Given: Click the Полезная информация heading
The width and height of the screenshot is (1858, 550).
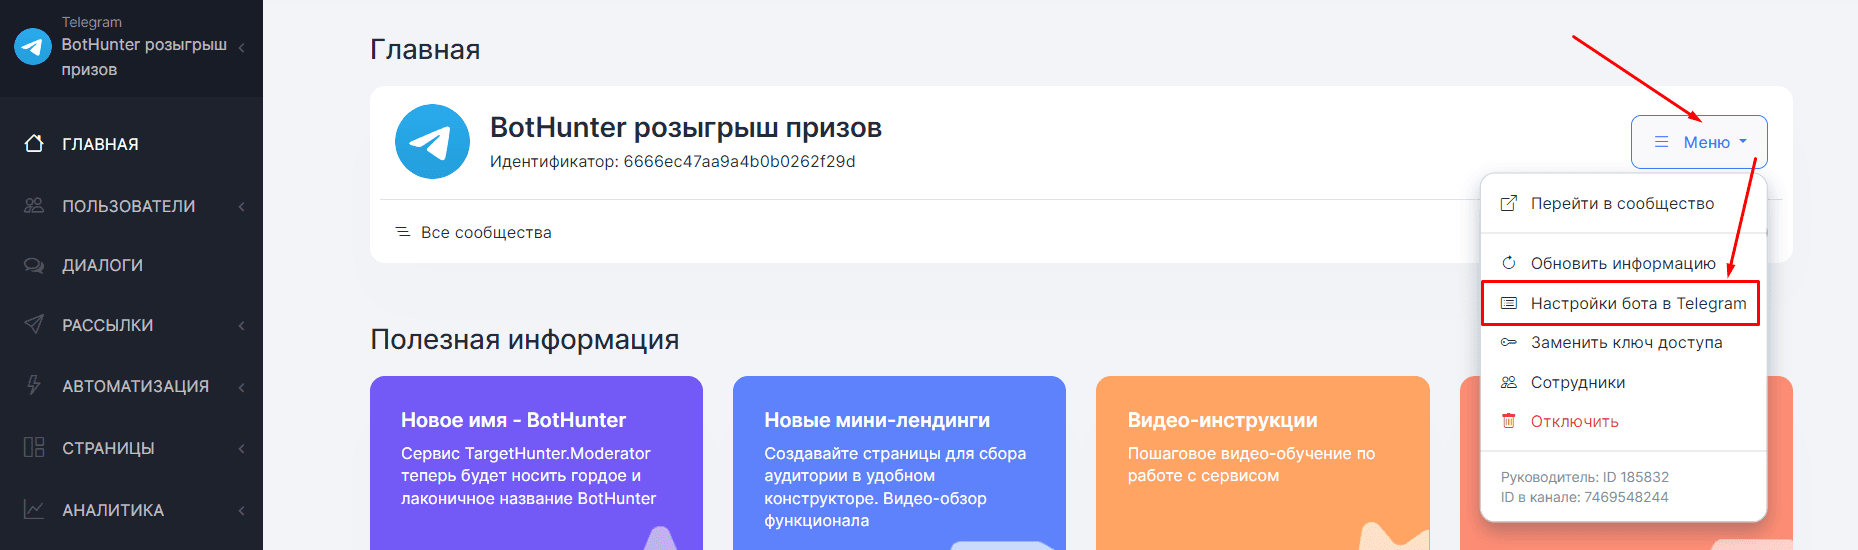Looking at the screenshot, I should (x=524, y=339).
